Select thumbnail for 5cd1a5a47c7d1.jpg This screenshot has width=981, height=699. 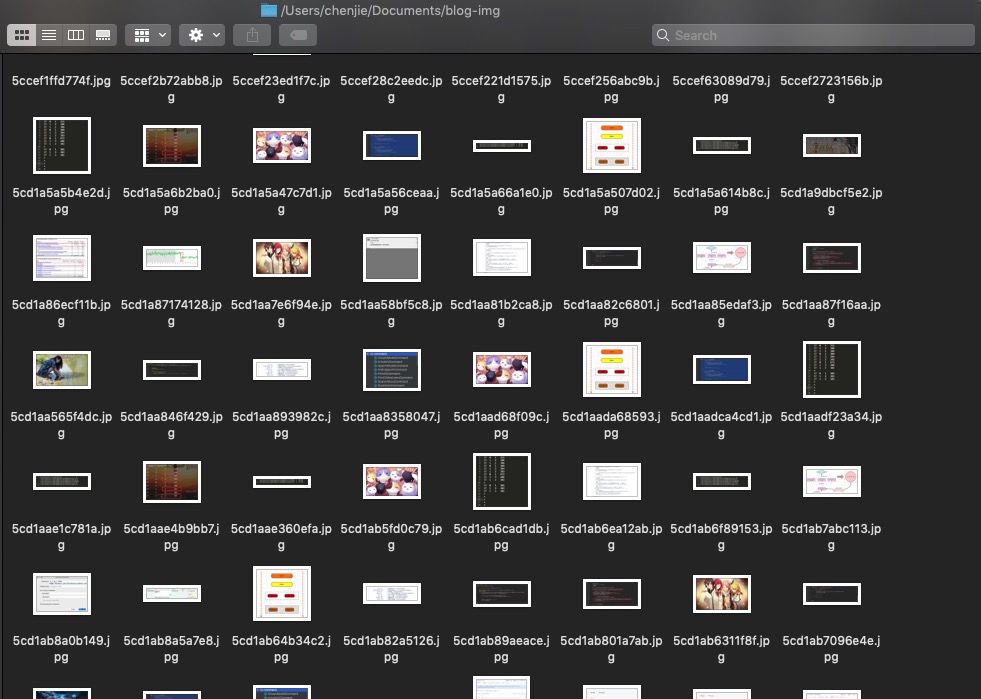point(282,145)
